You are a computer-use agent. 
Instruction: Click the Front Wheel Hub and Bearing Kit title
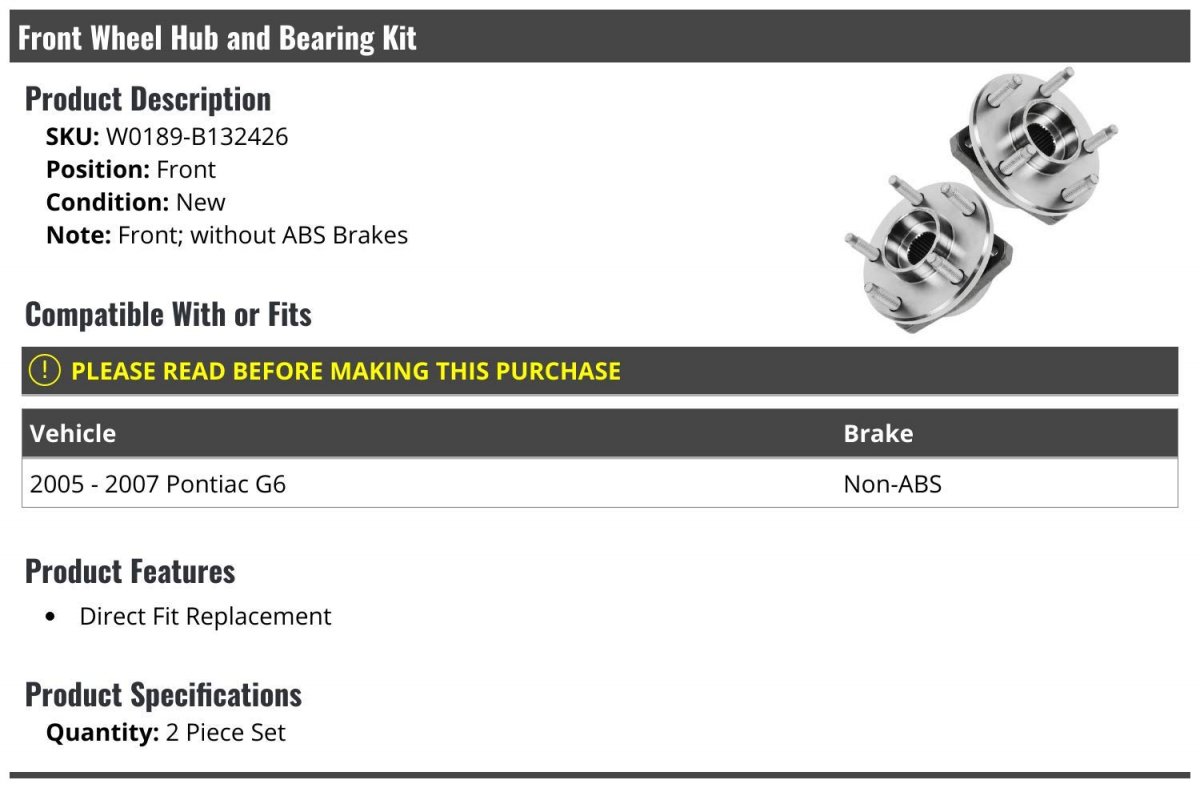pos(217,38)
